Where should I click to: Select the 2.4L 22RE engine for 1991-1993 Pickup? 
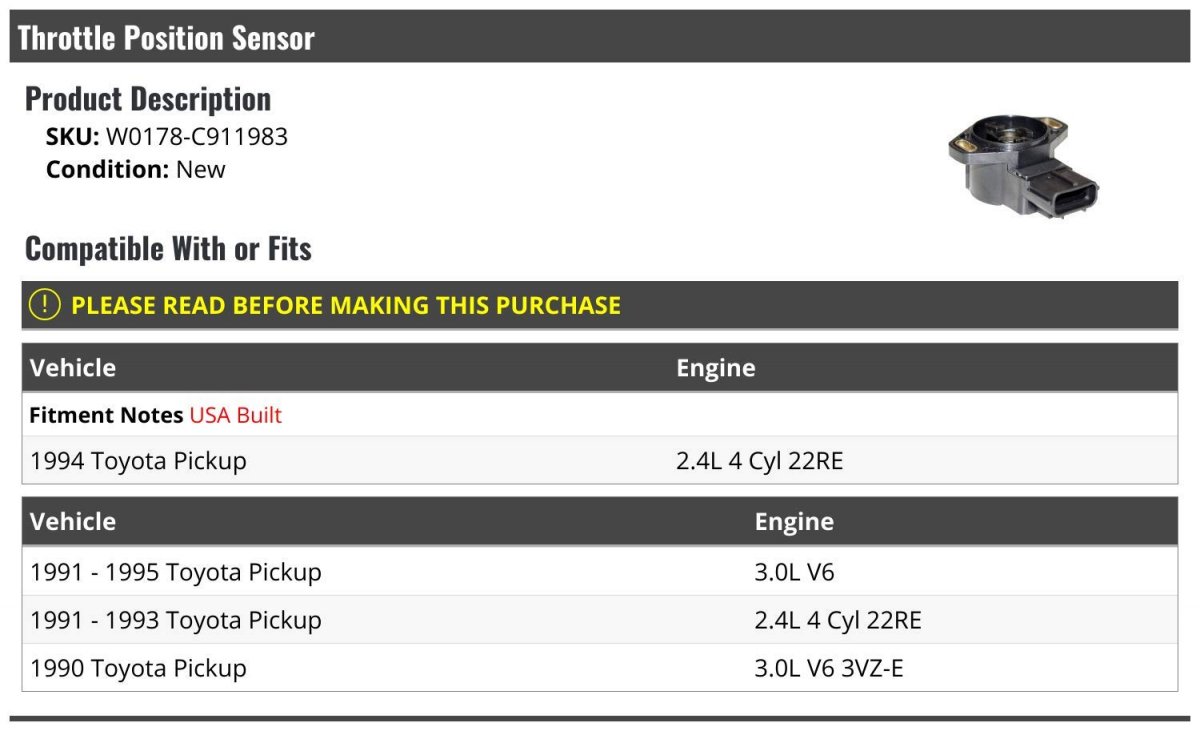click(838, 620)
